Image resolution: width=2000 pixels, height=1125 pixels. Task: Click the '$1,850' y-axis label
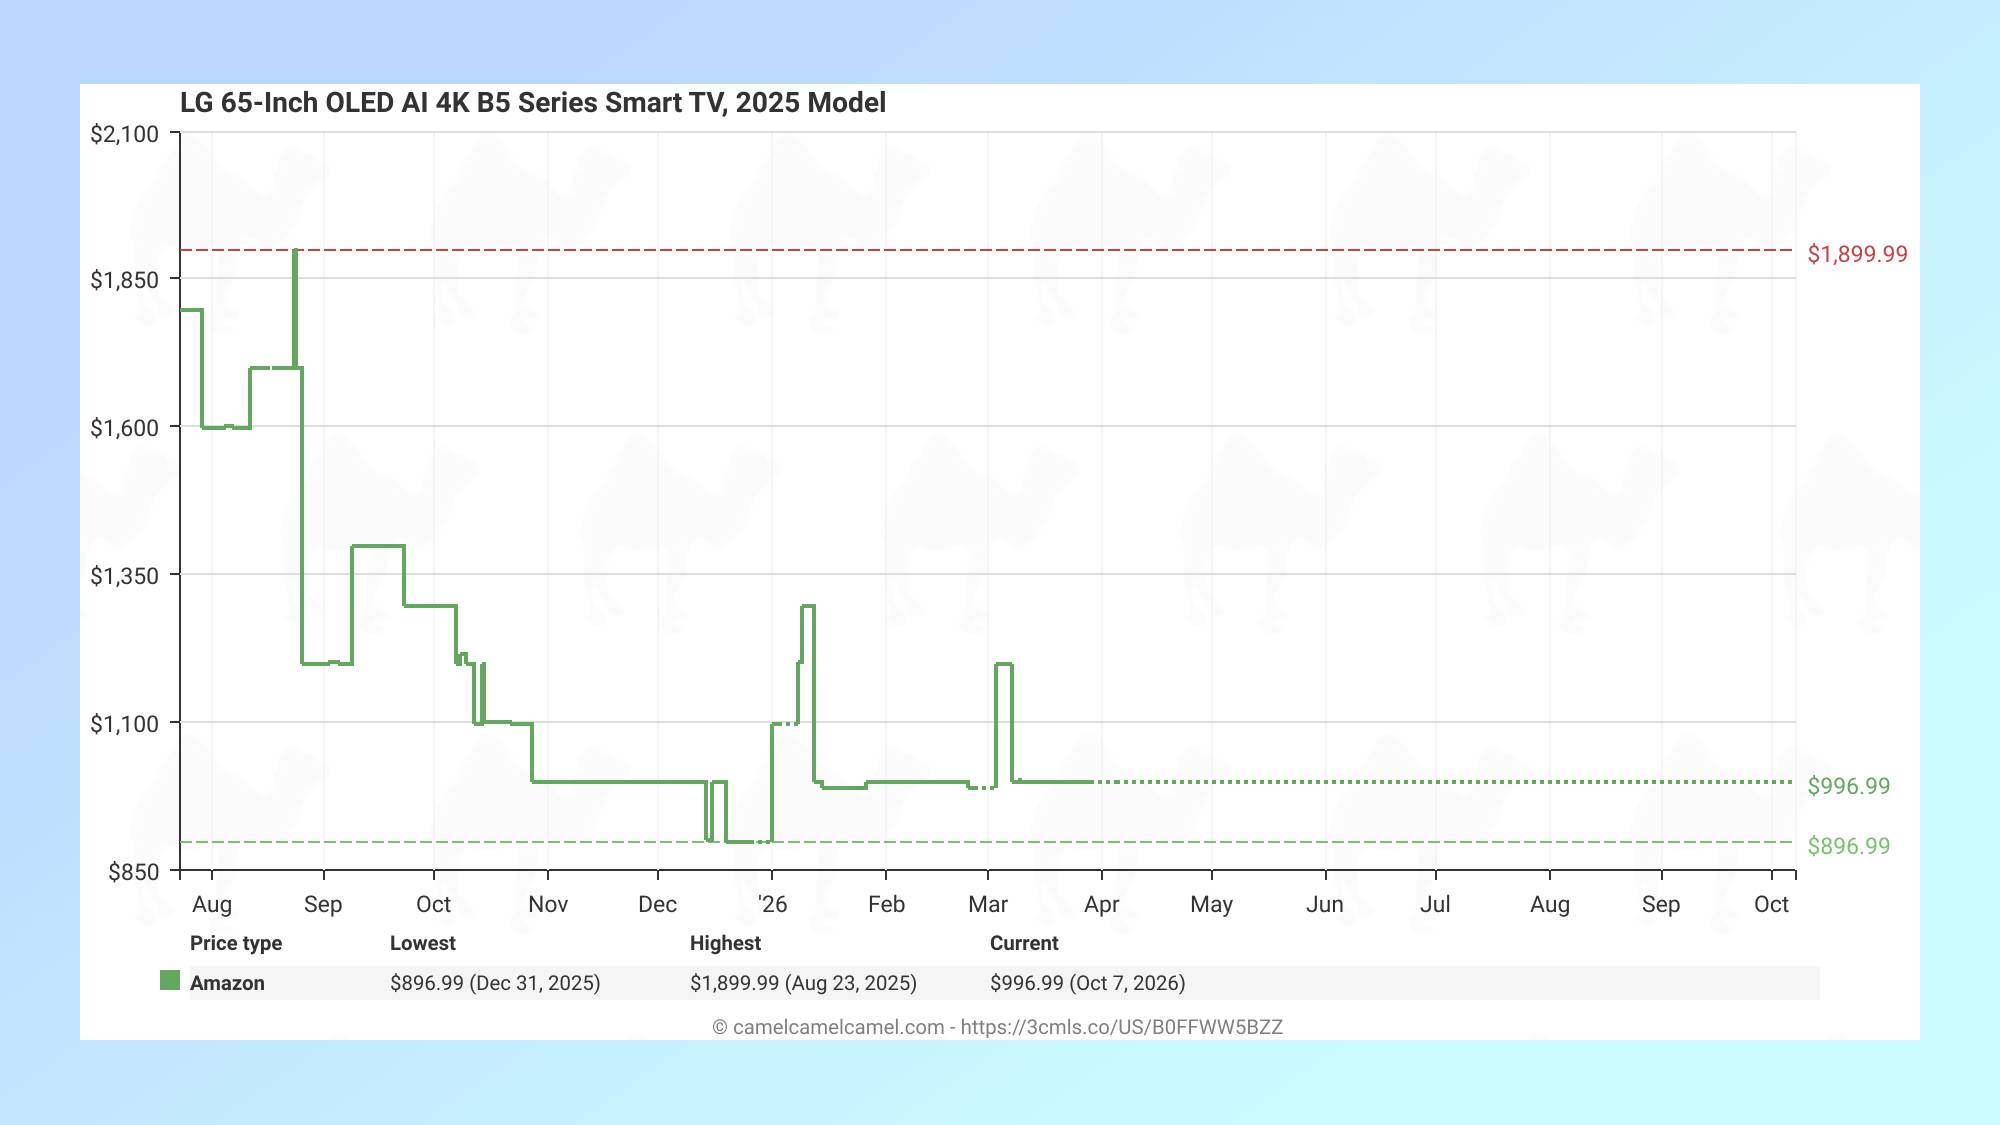[x=125, y=280]
